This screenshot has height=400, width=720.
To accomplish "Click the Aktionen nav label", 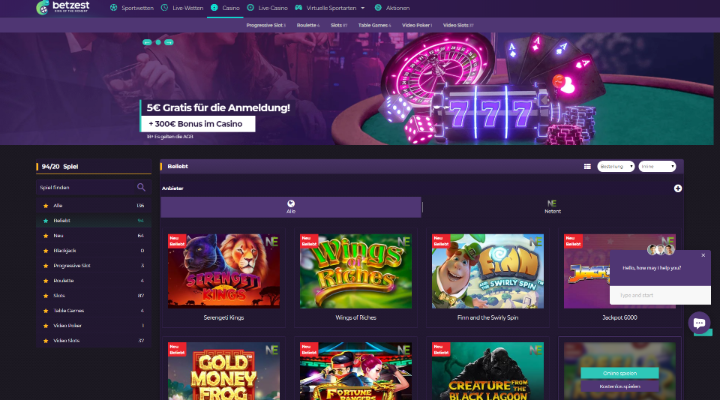I will [398, 8].
